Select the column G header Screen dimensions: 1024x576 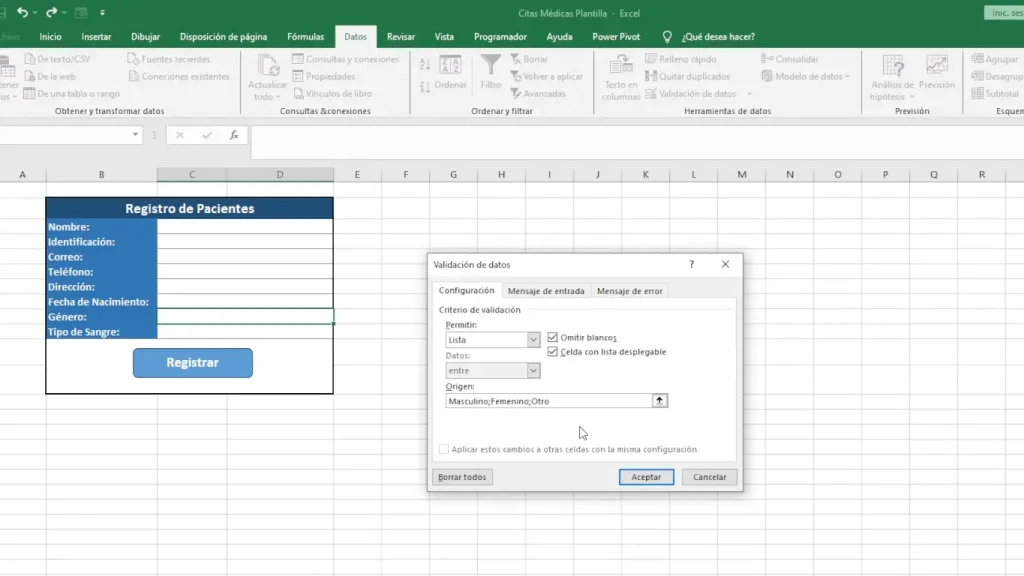click(453, 174)
